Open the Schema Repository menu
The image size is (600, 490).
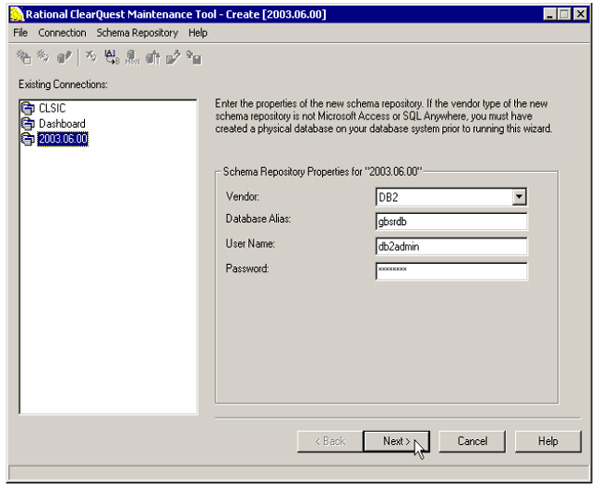pyautogui.click(x=137, y=33)
